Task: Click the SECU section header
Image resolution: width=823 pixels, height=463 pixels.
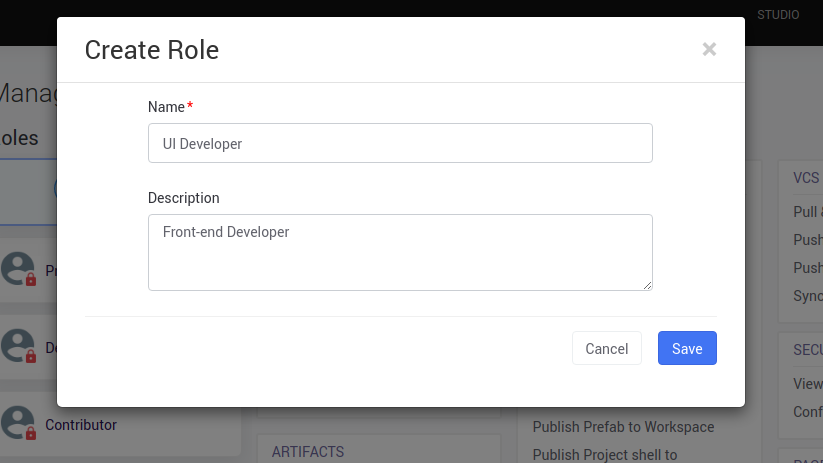Action: coord(807,350)
